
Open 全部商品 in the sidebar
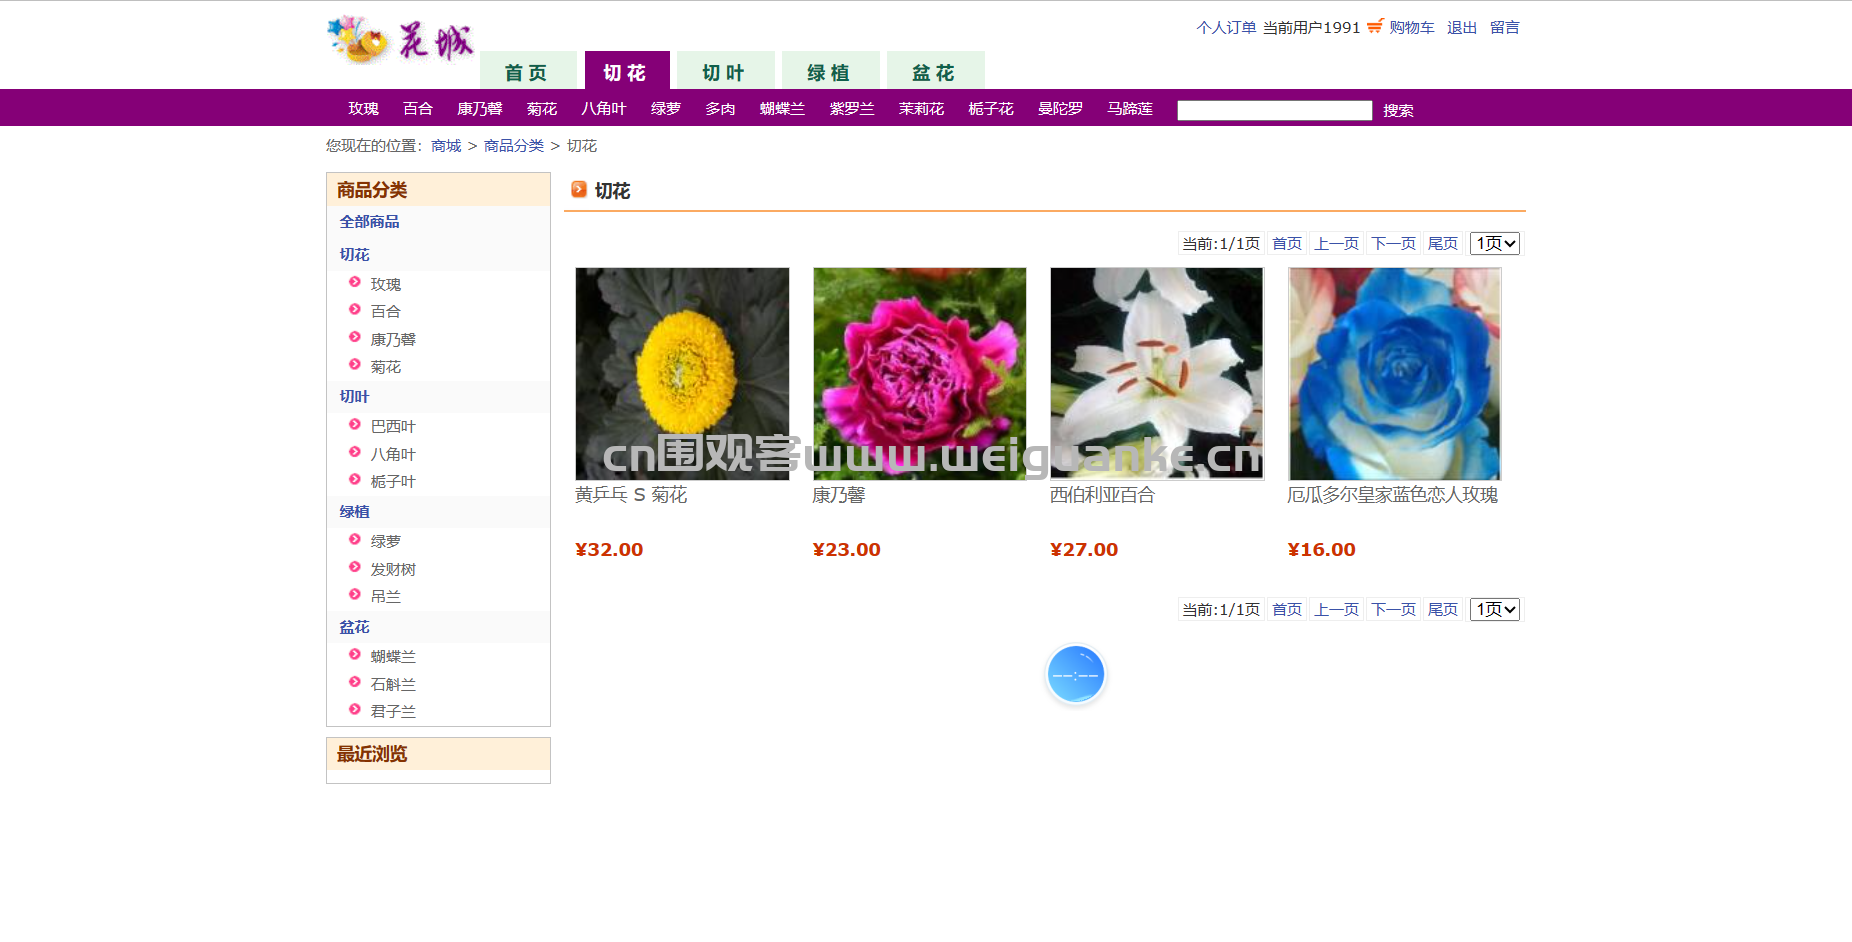369,221
